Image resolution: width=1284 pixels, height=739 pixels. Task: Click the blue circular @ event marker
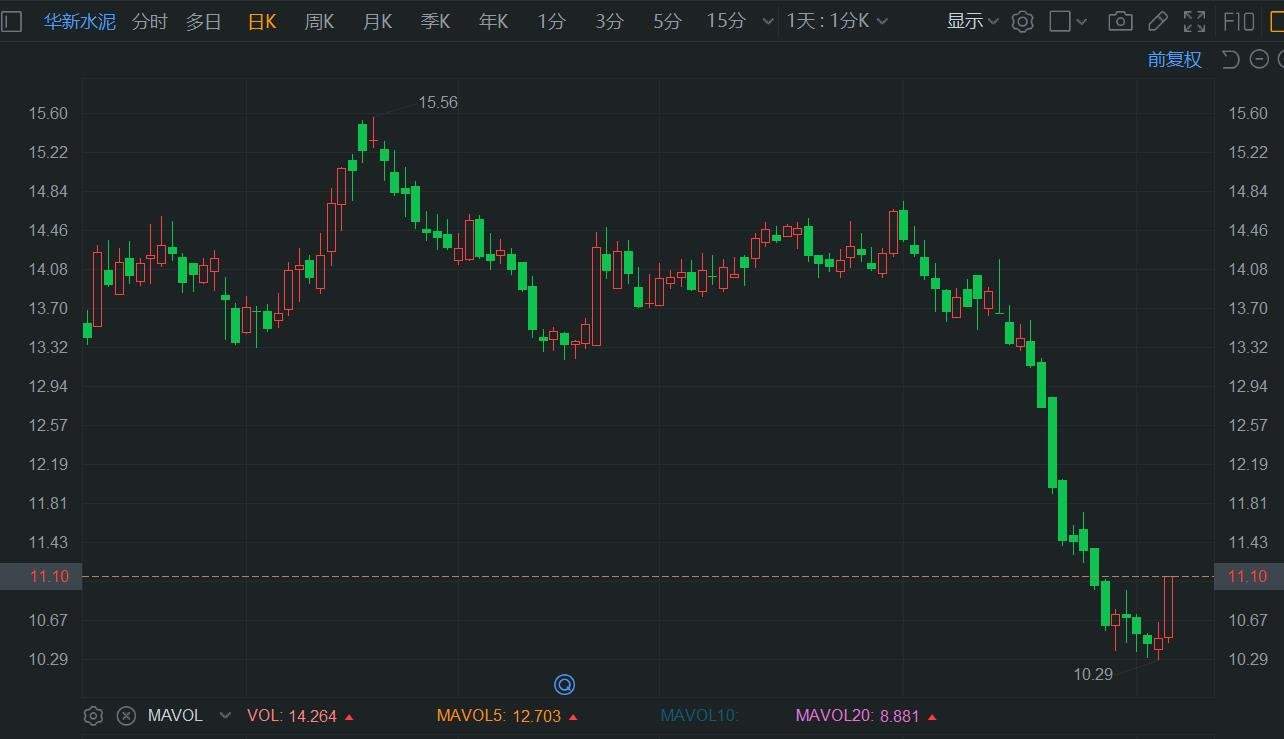pyautogui.click(x=564, y=685)
